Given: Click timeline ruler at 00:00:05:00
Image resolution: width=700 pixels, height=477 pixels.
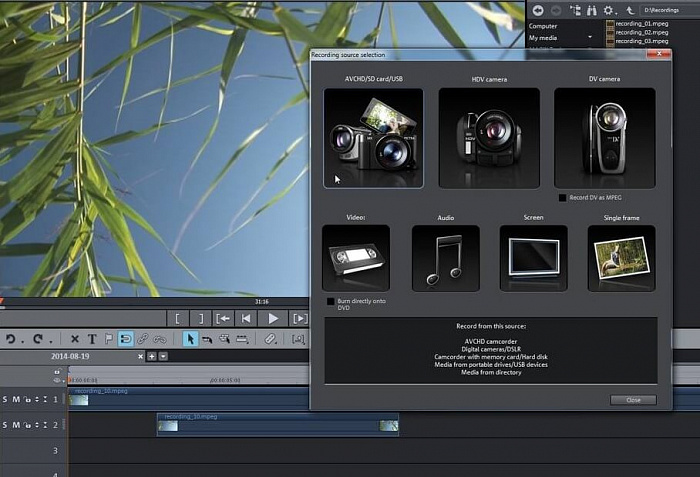Looking at the screenshot, I should (225, 380).
